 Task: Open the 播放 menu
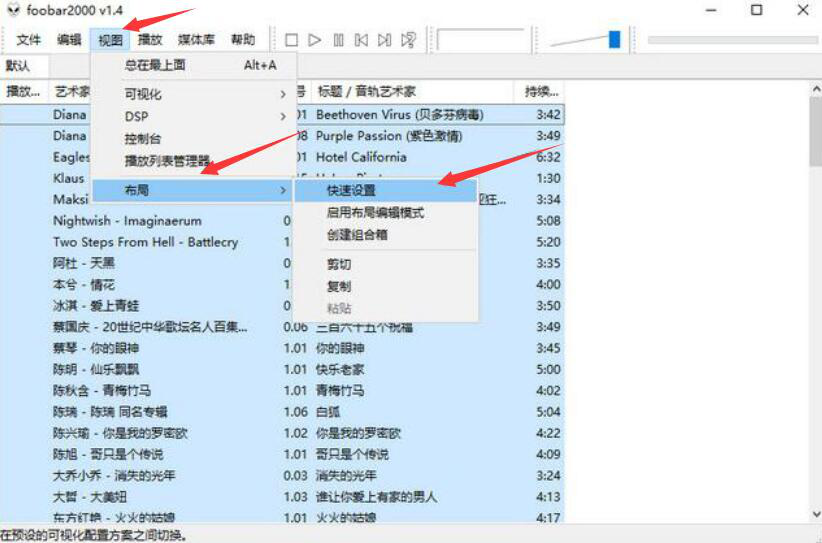(150, 40)
